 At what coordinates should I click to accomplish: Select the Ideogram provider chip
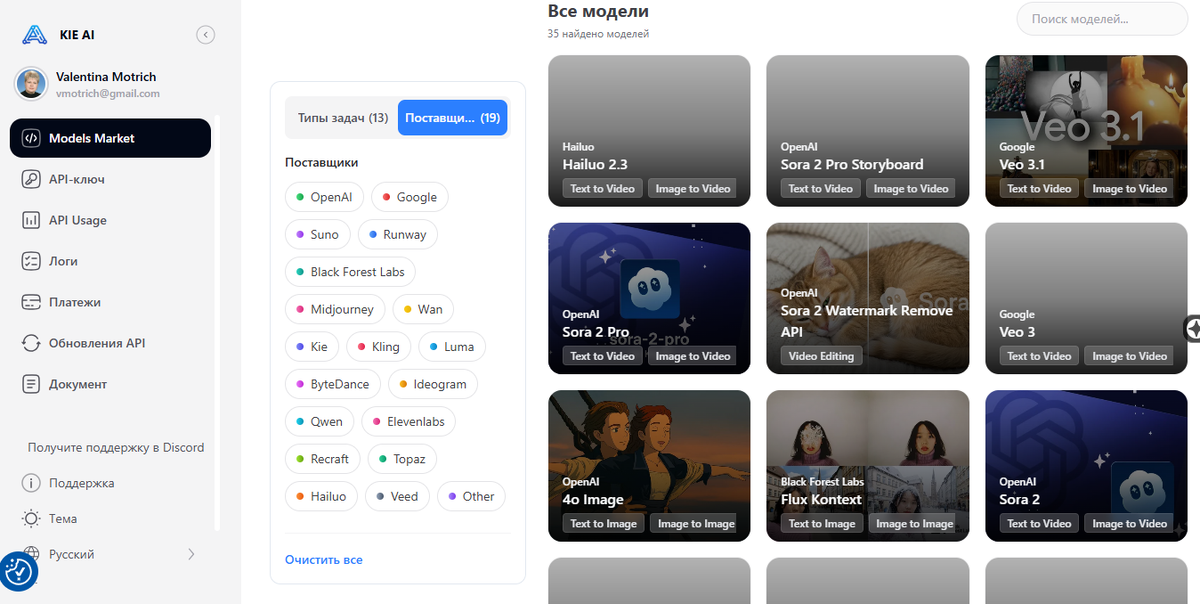tap(433, 384)
